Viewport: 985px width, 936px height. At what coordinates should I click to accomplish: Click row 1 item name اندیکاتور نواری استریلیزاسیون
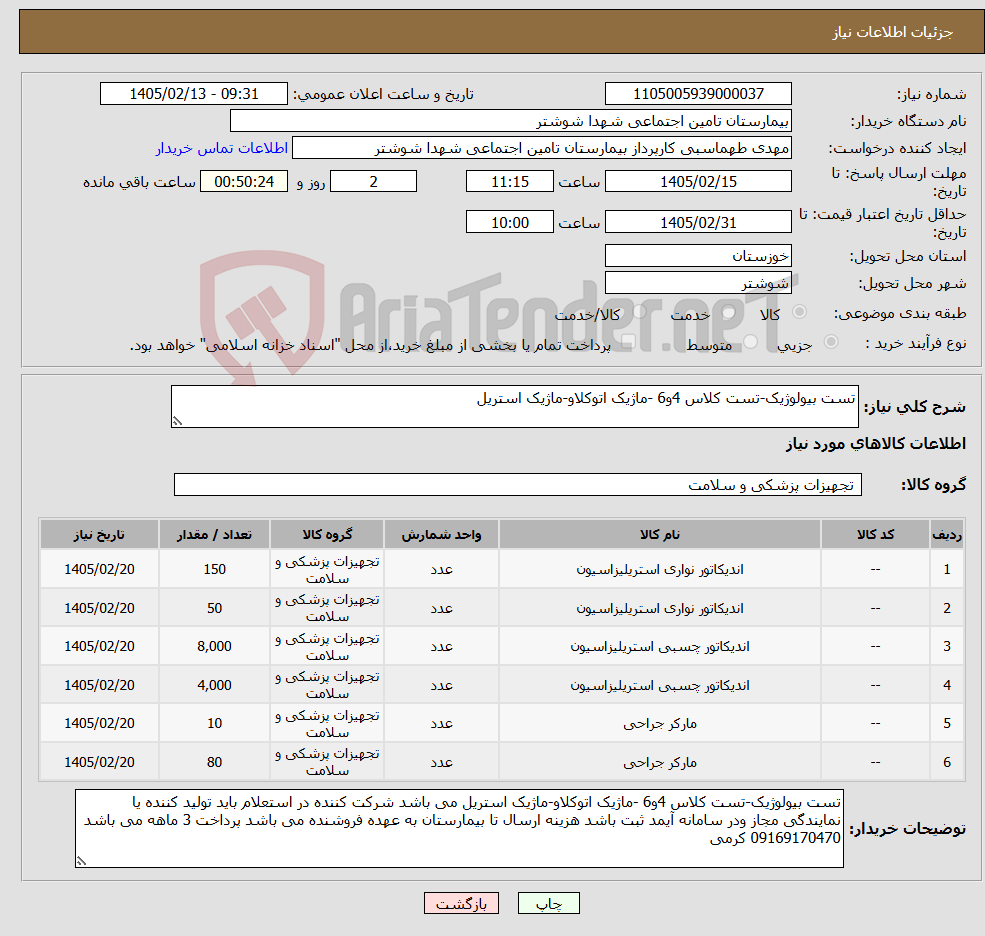660,570
